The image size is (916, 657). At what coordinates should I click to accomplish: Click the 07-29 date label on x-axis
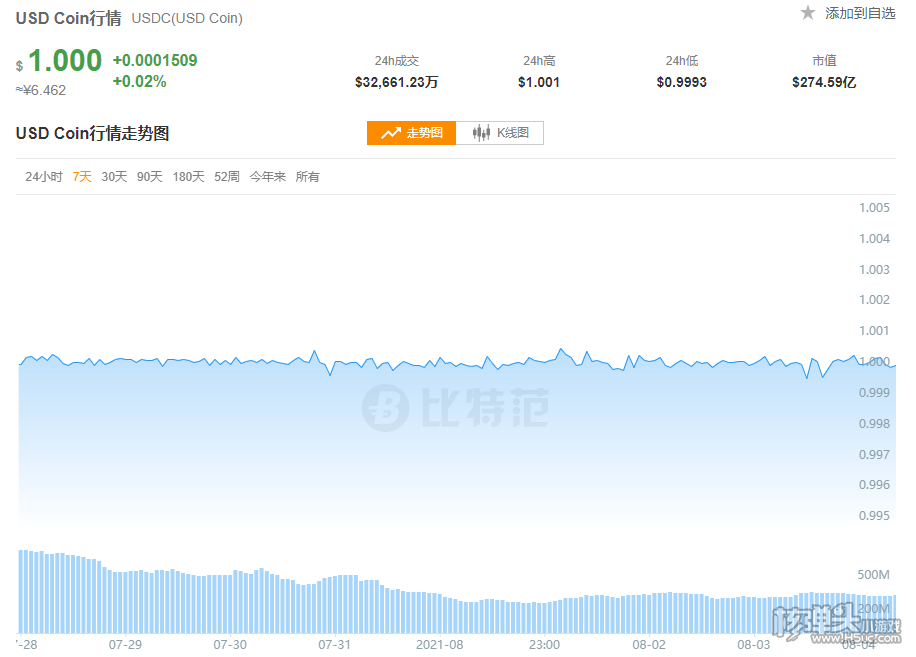[125, 645]
